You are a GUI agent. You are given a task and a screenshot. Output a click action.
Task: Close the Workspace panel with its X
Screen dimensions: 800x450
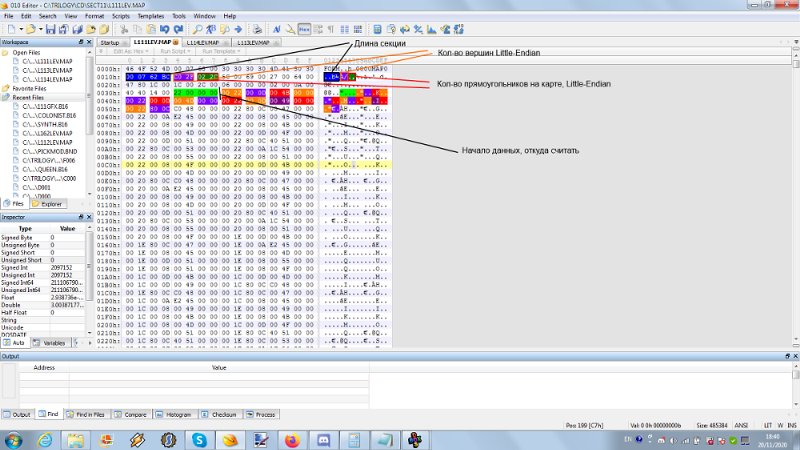[89, 42]
